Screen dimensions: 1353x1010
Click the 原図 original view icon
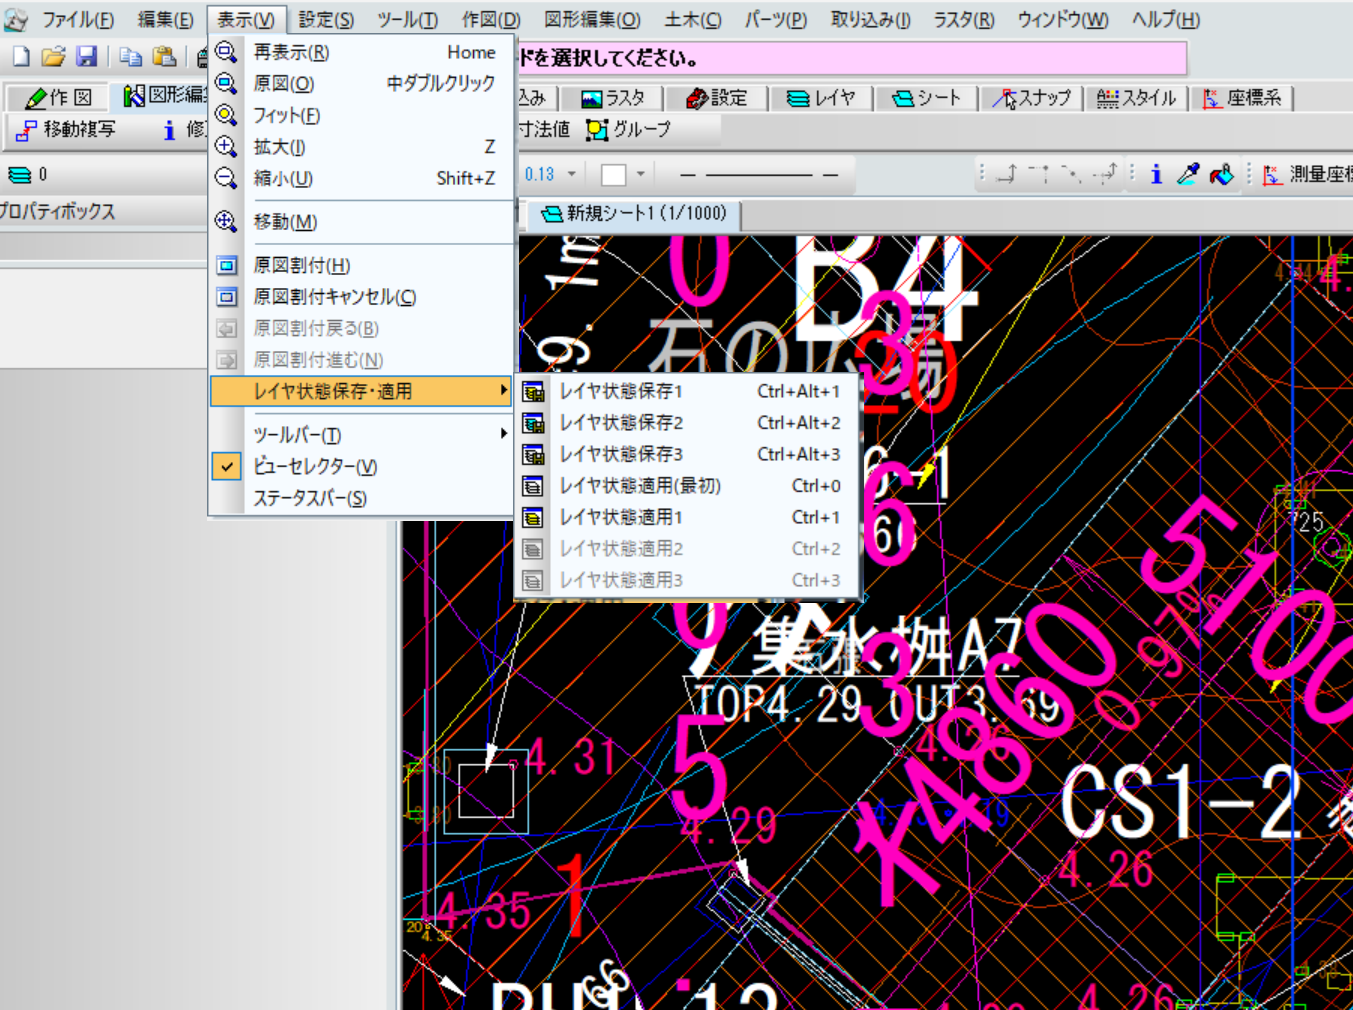point(226,83)
